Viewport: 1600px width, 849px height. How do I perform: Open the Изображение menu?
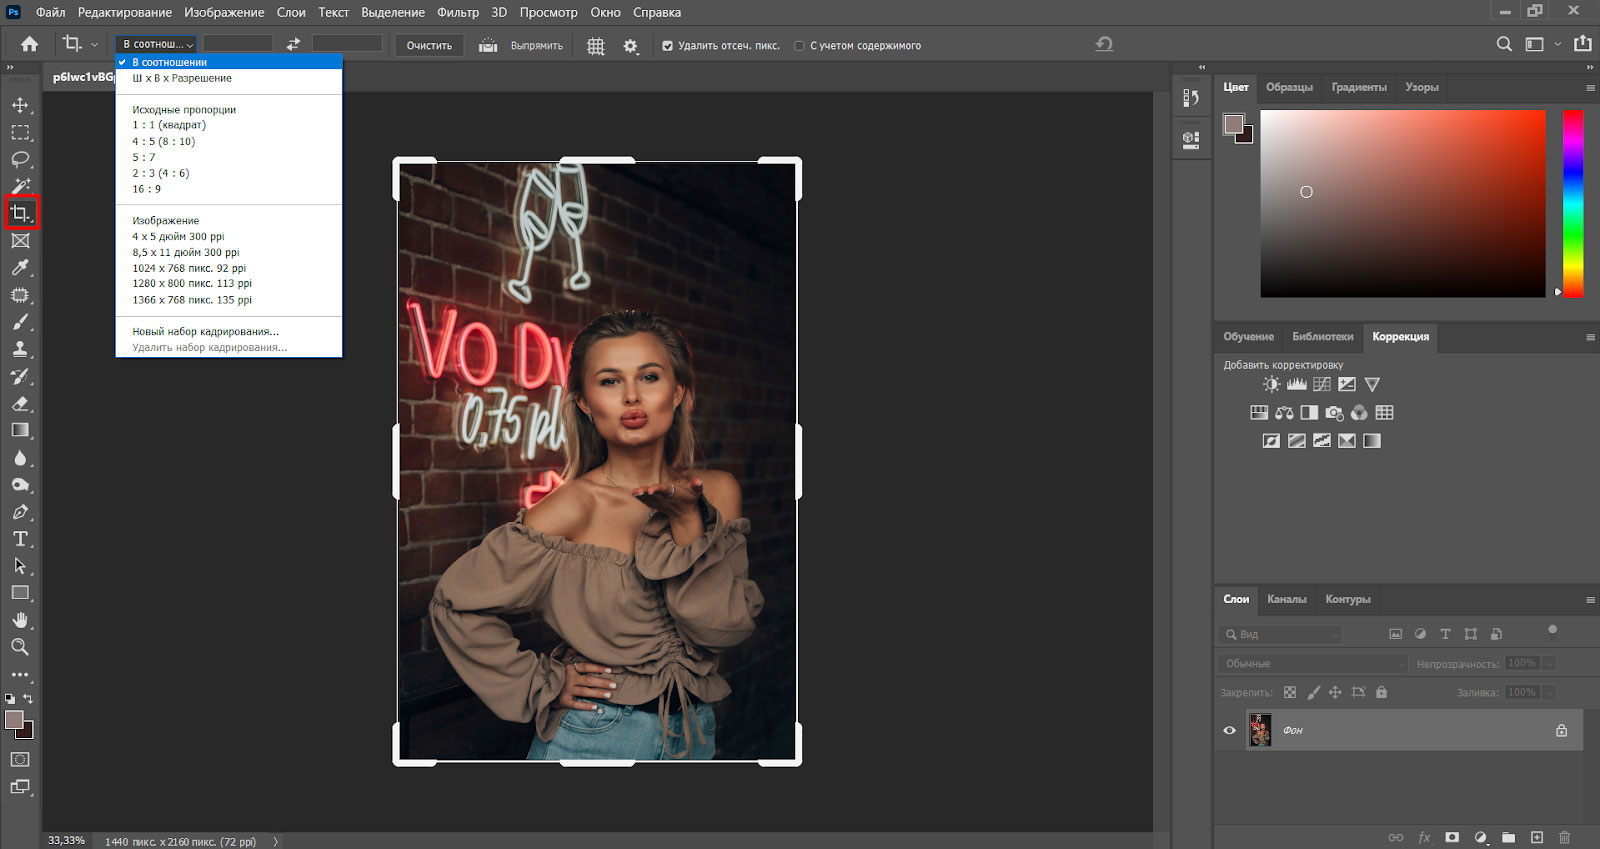(224, 12)
